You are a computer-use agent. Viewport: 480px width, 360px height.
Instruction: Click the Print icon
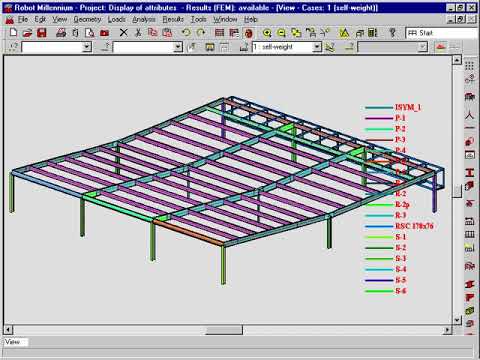[x=61, y=33]
